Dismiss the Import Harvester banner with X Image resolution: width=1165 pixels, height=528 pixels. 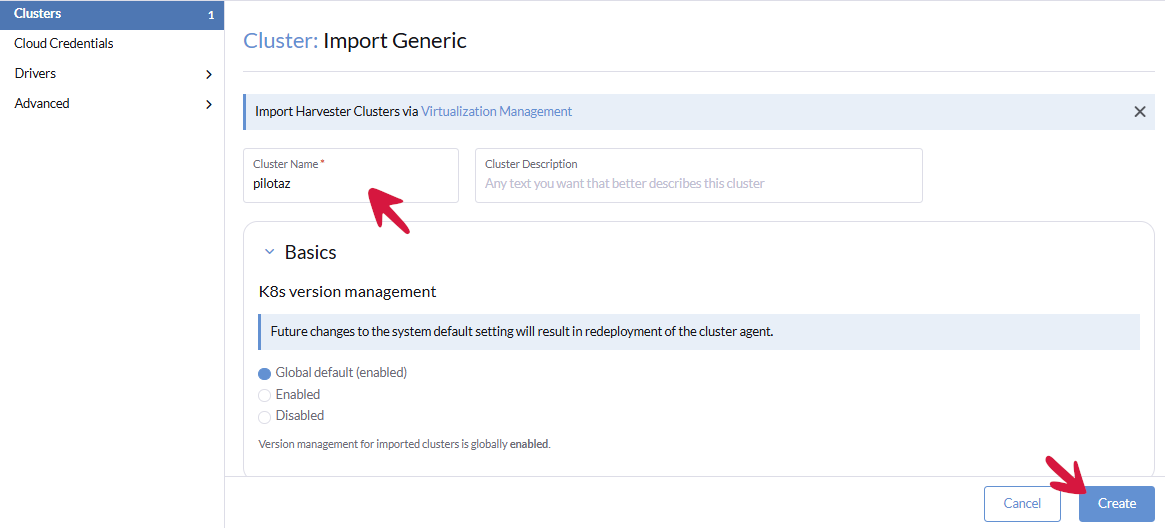pyautogui.click(x=1139, y=112)
